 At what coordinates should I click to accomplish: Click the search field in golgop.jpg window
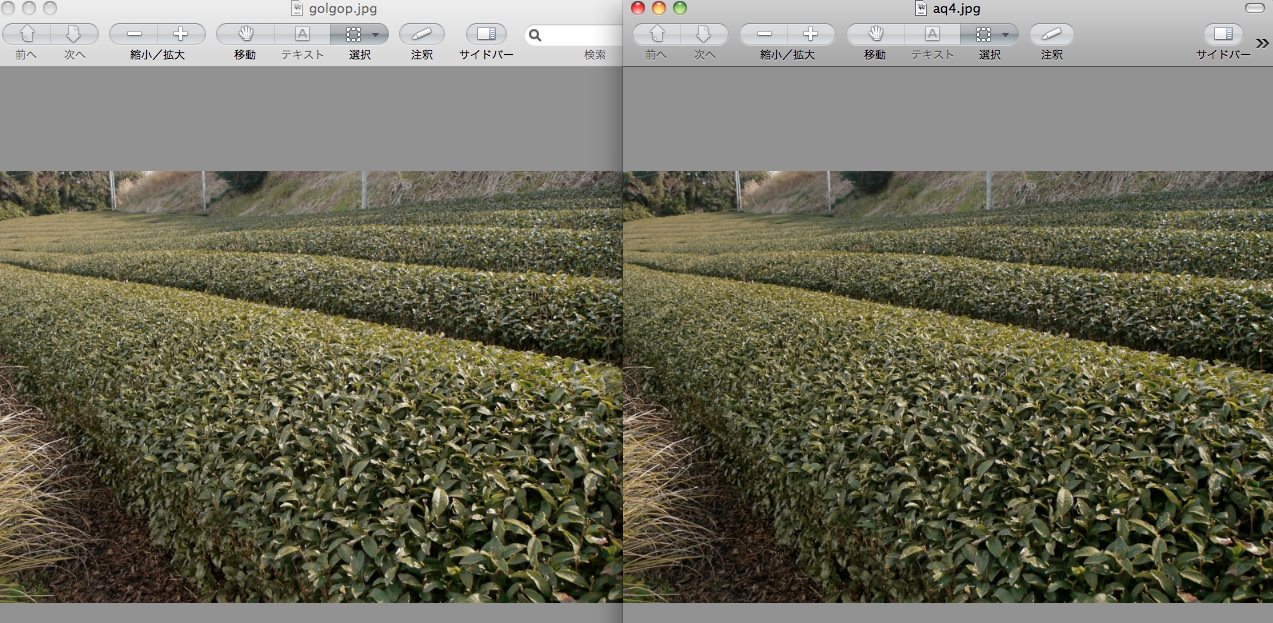(x=575, y=35)
